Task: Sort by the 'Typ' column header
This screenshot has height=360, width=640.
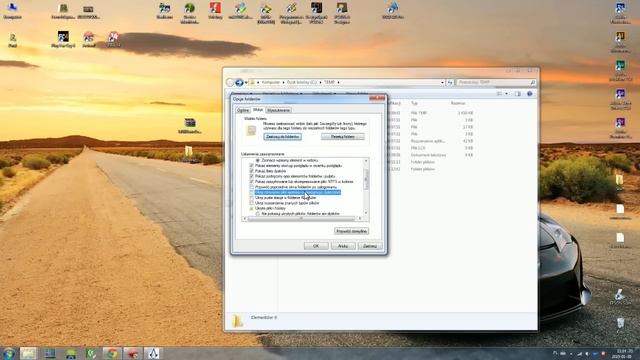Action: pos(414,103)
